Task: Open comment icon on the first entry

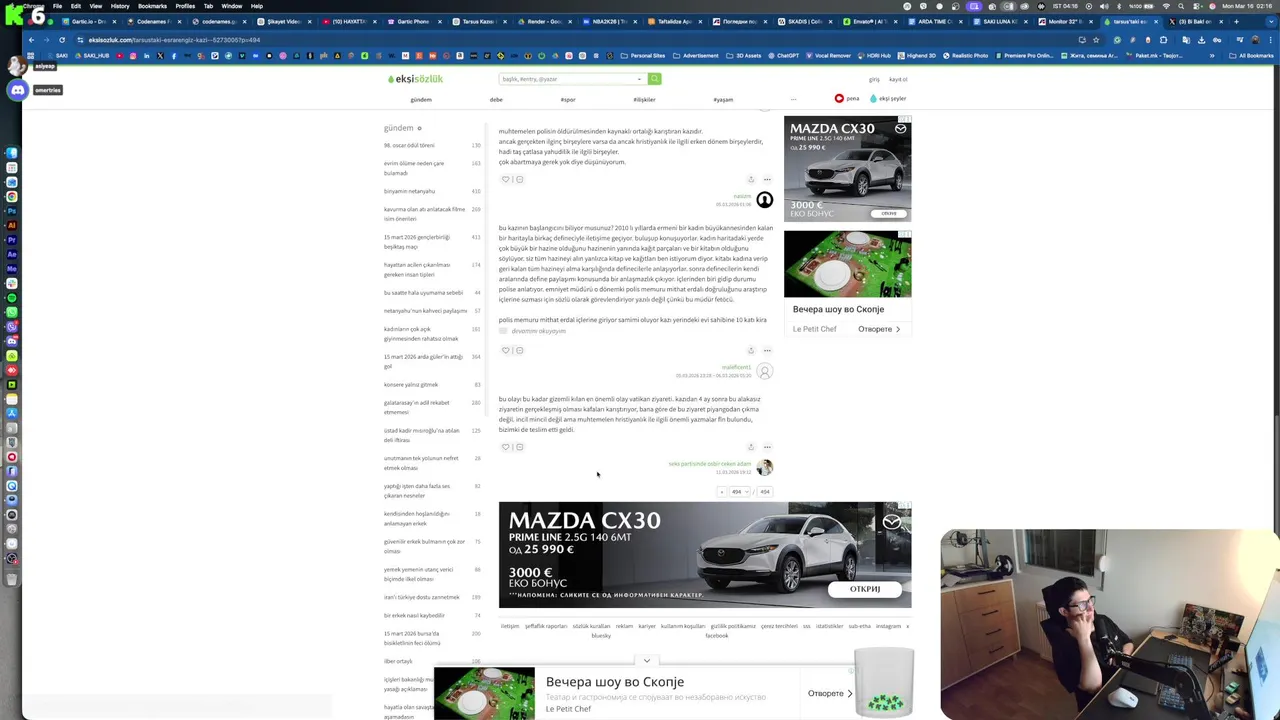Action: tap(519, 179)
